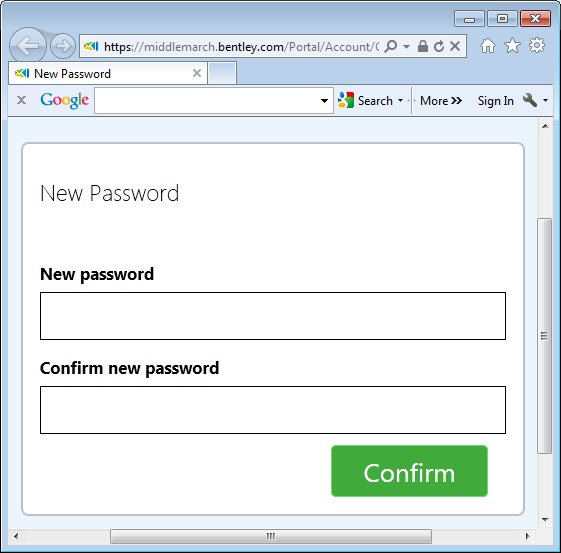Click the address bar search magnifier icon
Viewport: 561px width, 553px height.
point(391,46)
